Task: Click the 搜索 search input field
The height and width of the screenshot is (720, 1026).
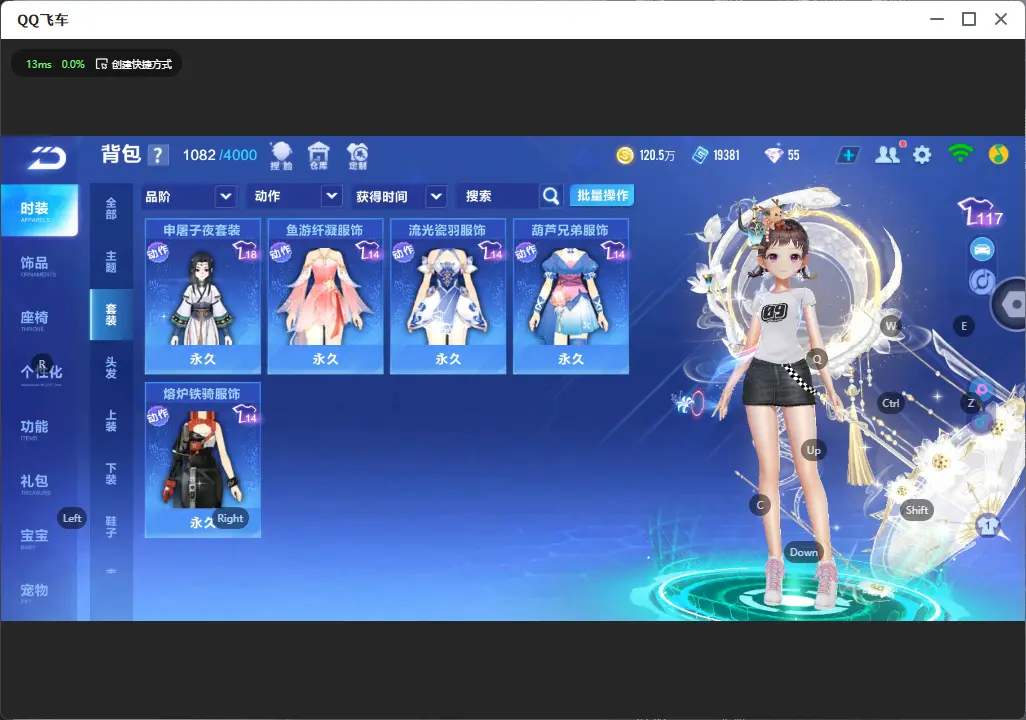Action: point(498,196)
